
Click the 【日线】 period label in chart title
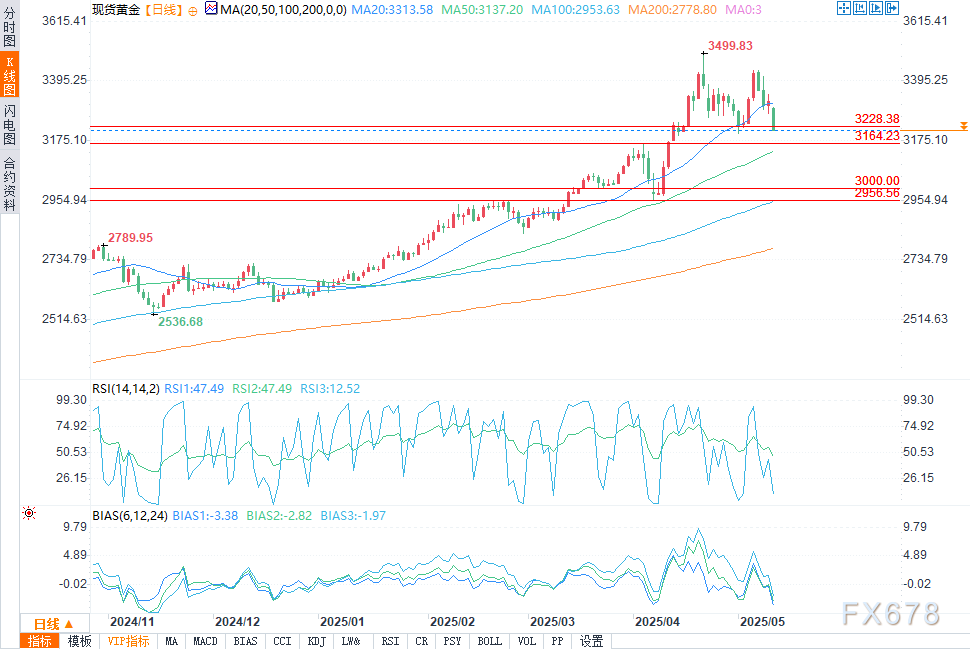point(161,9)
